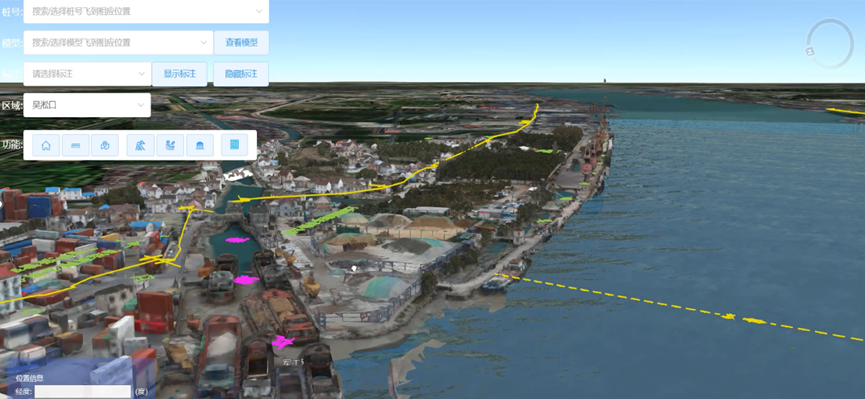Click the home view icon
This screenshot has height=399, width=865.
(x=46, y=145)
